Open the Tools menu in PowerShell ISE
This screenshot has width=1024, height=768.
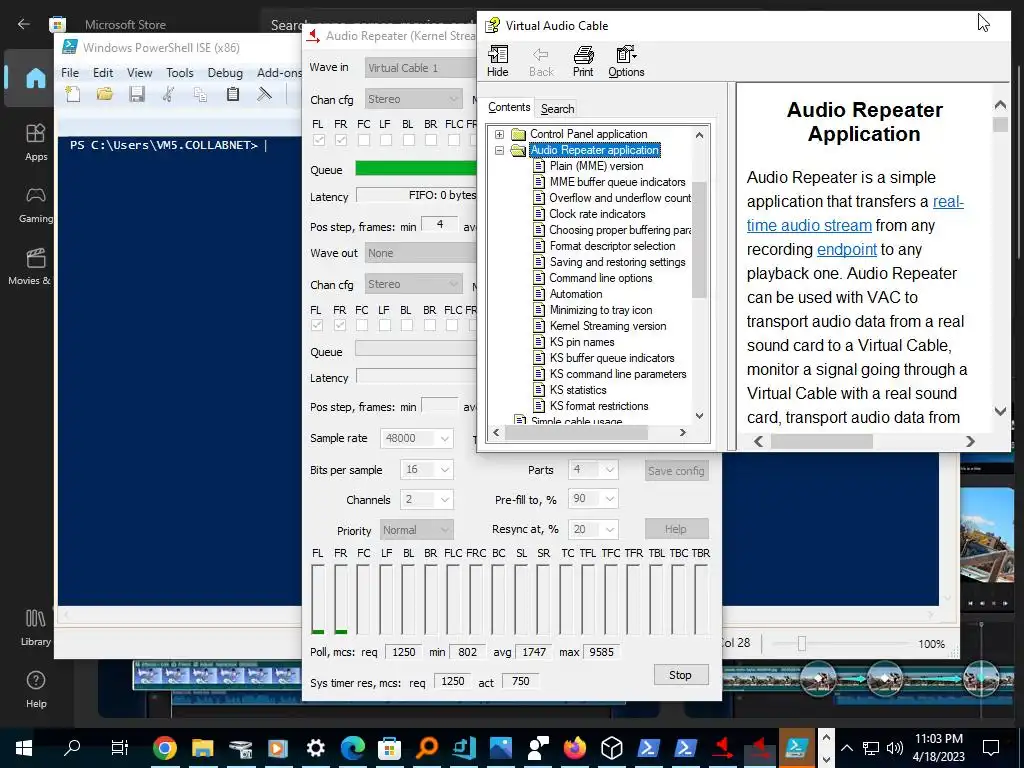coord(180,72)
